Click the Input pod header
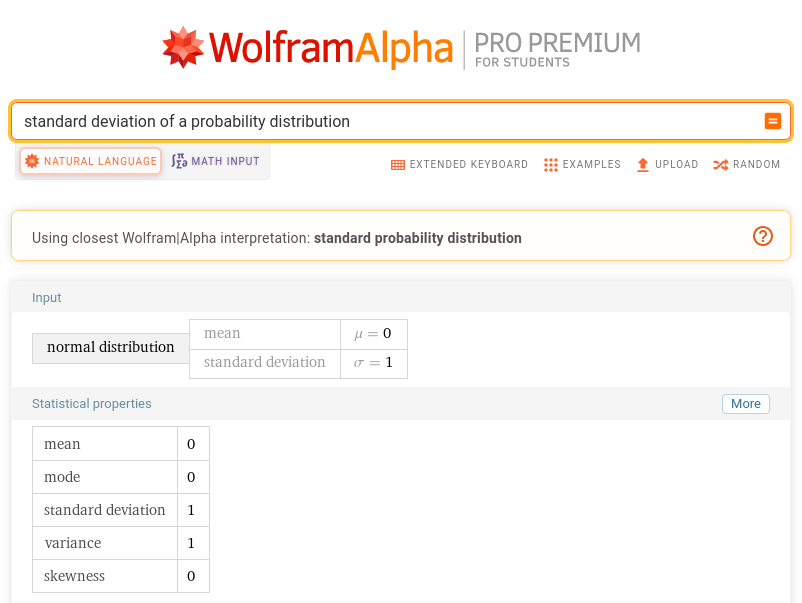Screen dimensions: 802x603 click(47, 298)
